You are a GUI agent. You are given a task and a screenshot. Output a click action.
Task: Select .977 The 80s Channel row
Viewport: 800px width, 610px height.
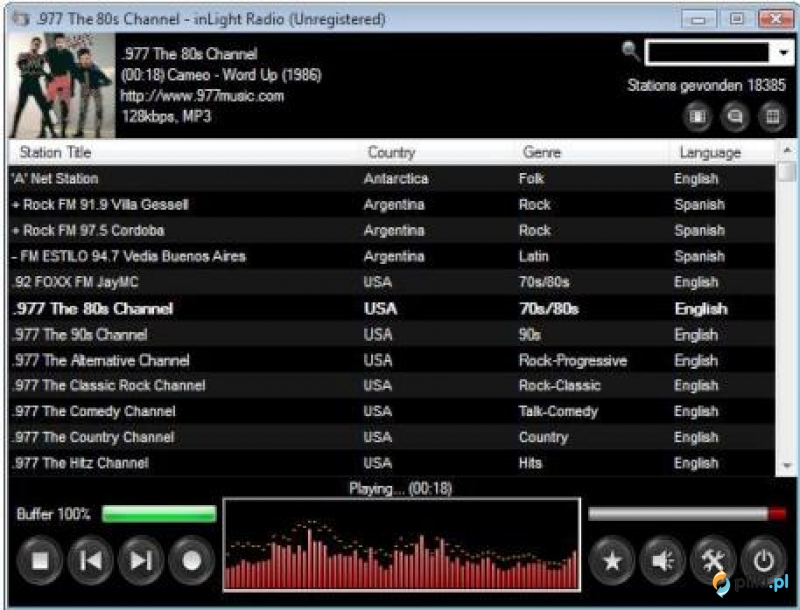tap(391, 309)
